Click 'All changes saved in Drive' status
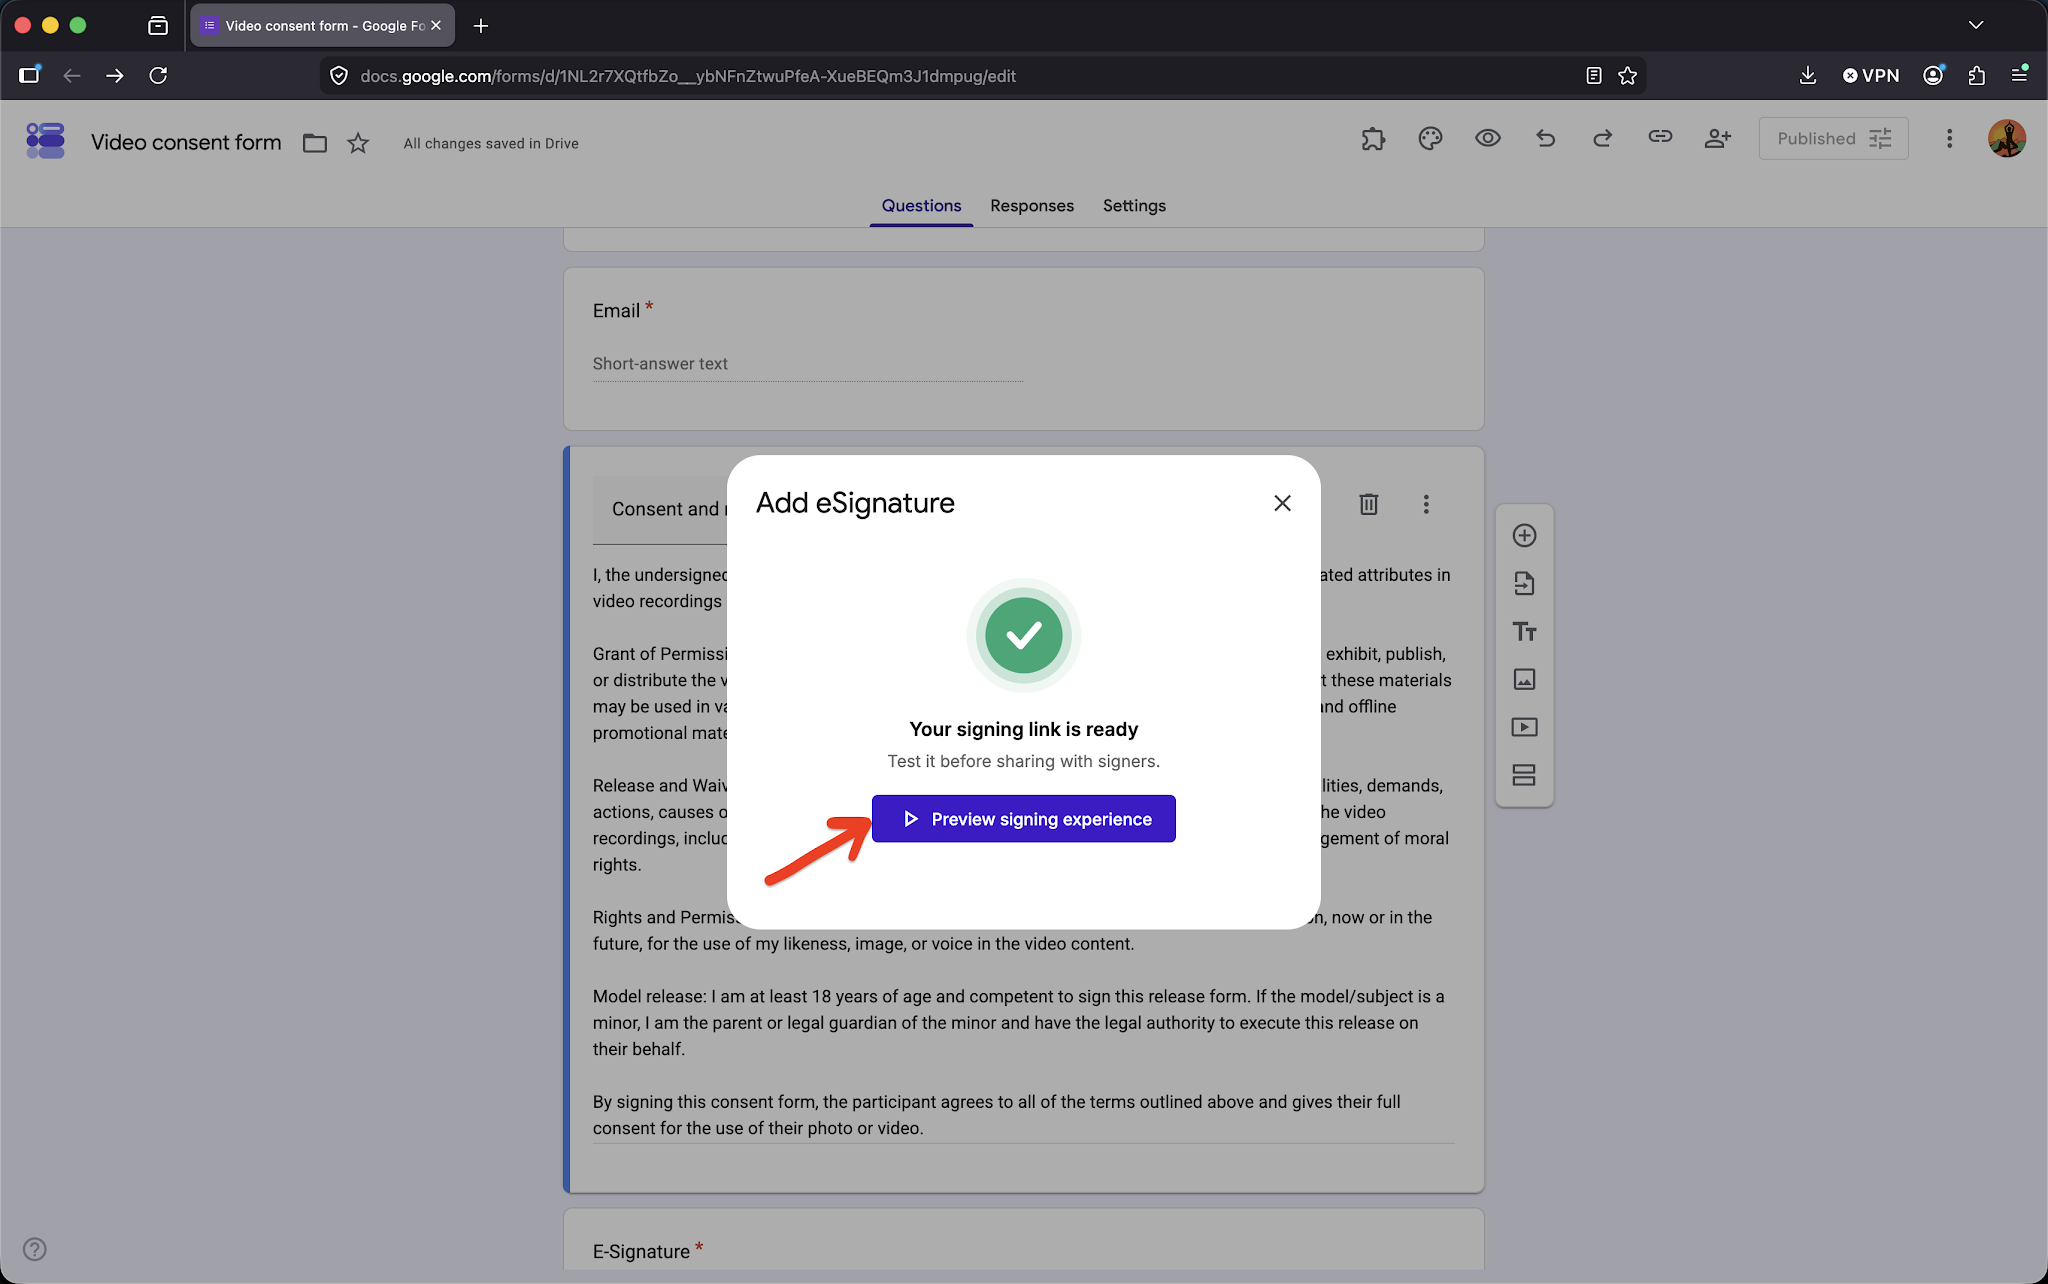Screen dimensions: 2048x1284 click(x=491, y=144)
